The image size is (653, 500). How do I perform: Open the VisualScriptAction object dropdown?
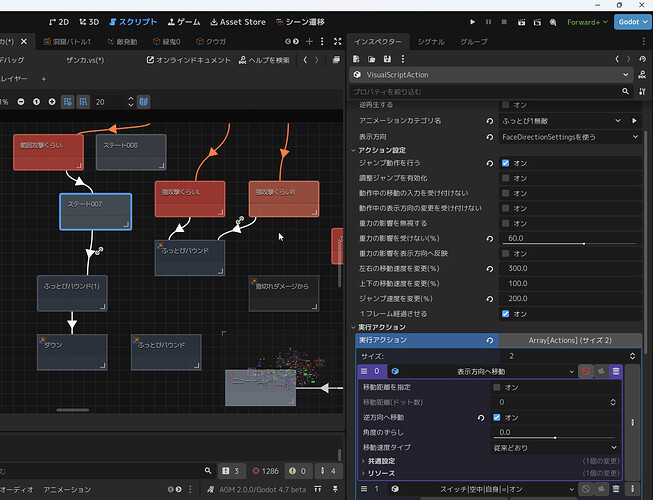(x=491, y=75)
